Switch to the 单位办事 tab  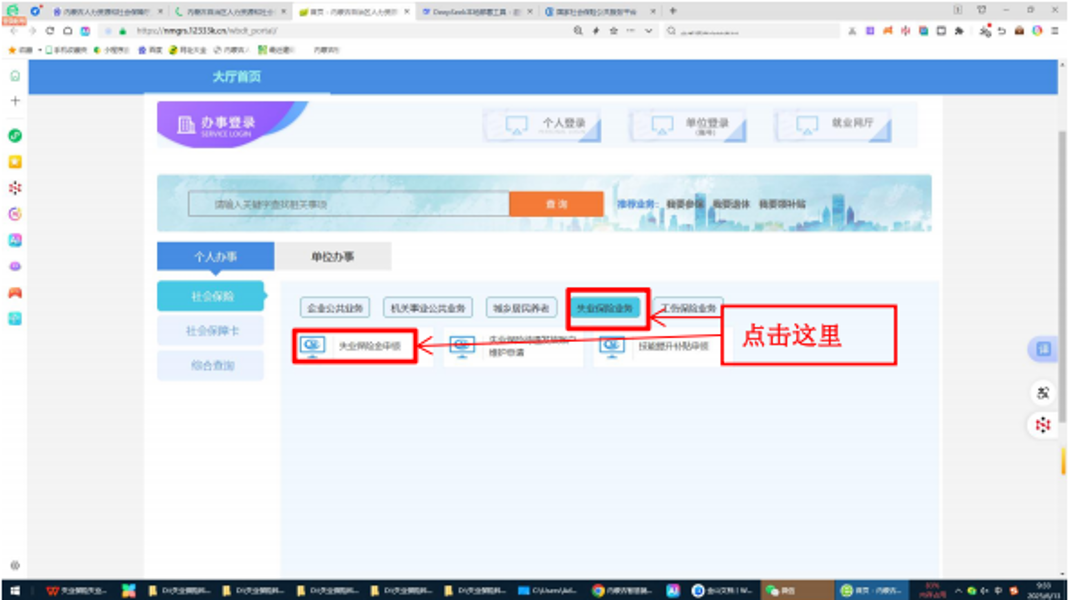pos(332,257)
